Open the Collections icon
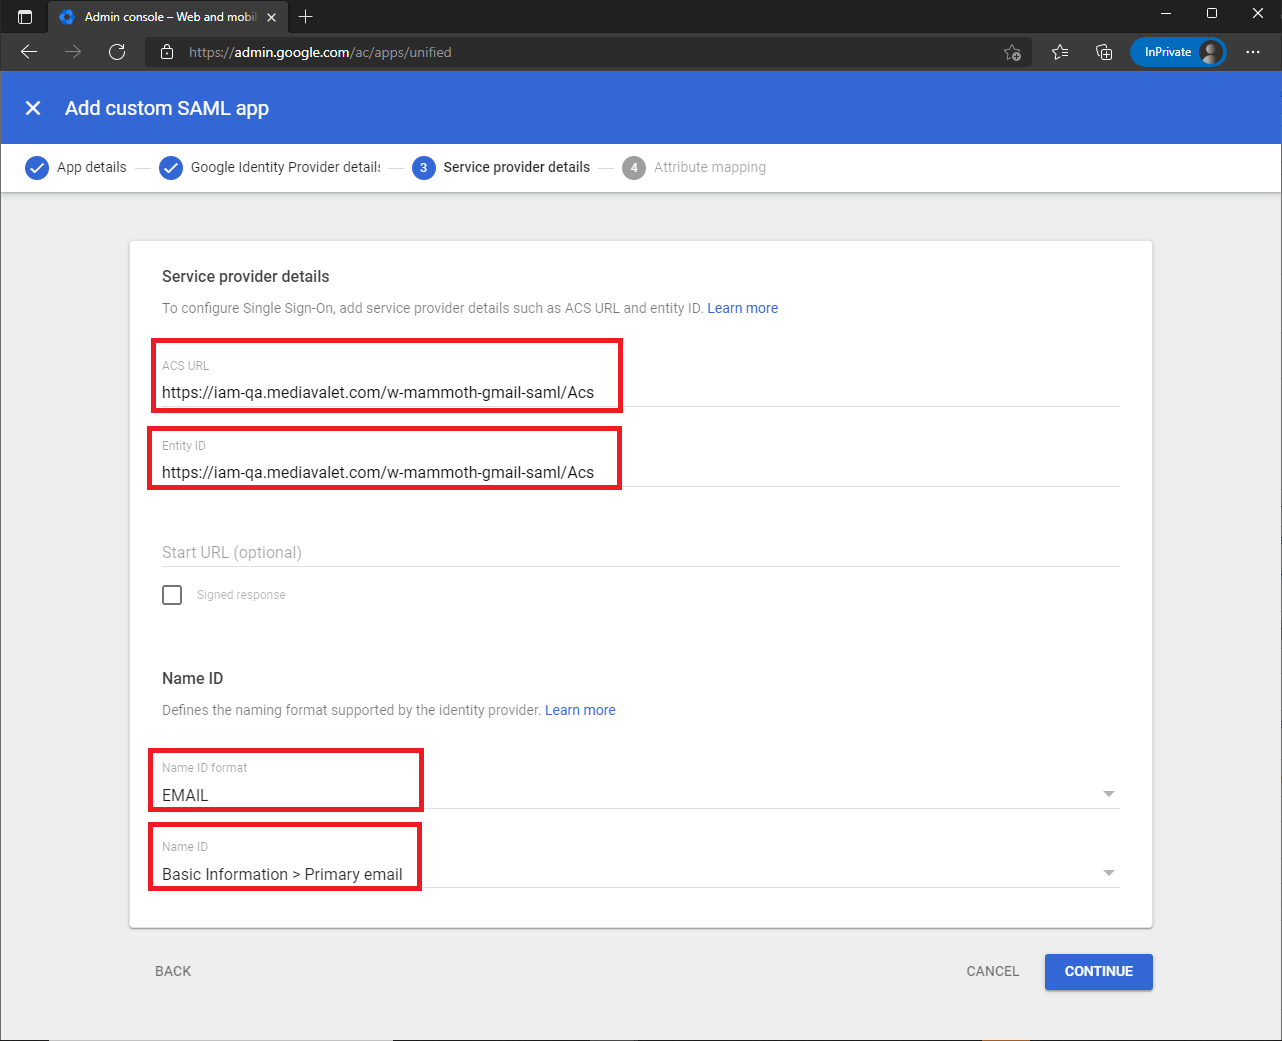Viewport: 1282px width, 1041px height. pyautogui.click(x=1104, y=52)
